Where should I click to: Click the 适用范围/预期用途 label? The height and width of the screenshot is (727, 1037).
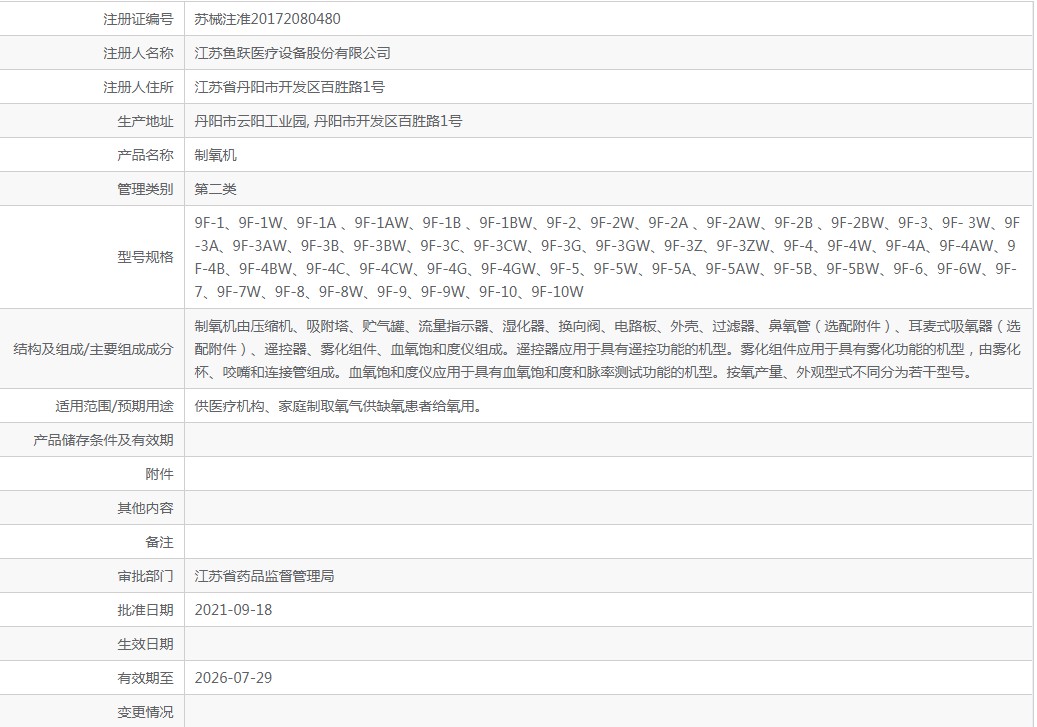click(114, 406)
